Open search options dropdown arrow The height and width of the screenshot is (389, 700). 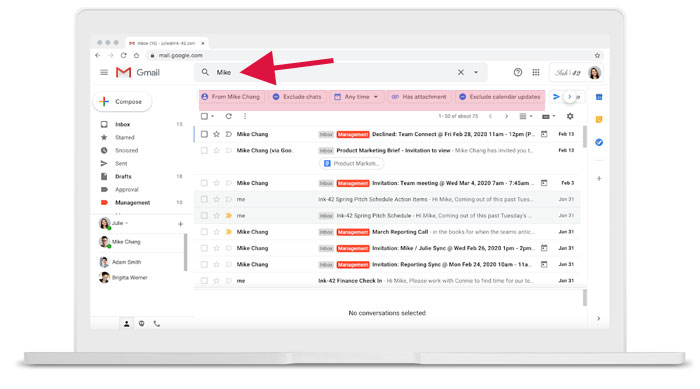(476, 72)
